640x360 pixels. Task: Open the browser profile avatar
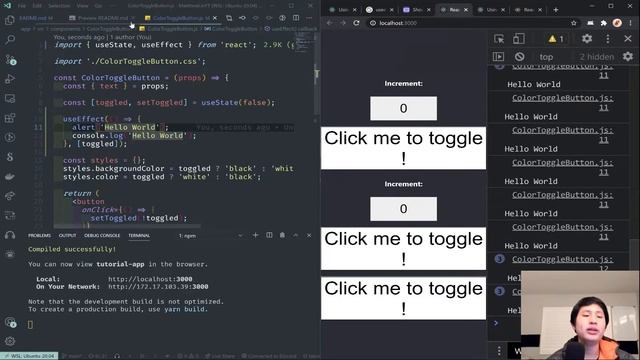[x=617, y=23]
